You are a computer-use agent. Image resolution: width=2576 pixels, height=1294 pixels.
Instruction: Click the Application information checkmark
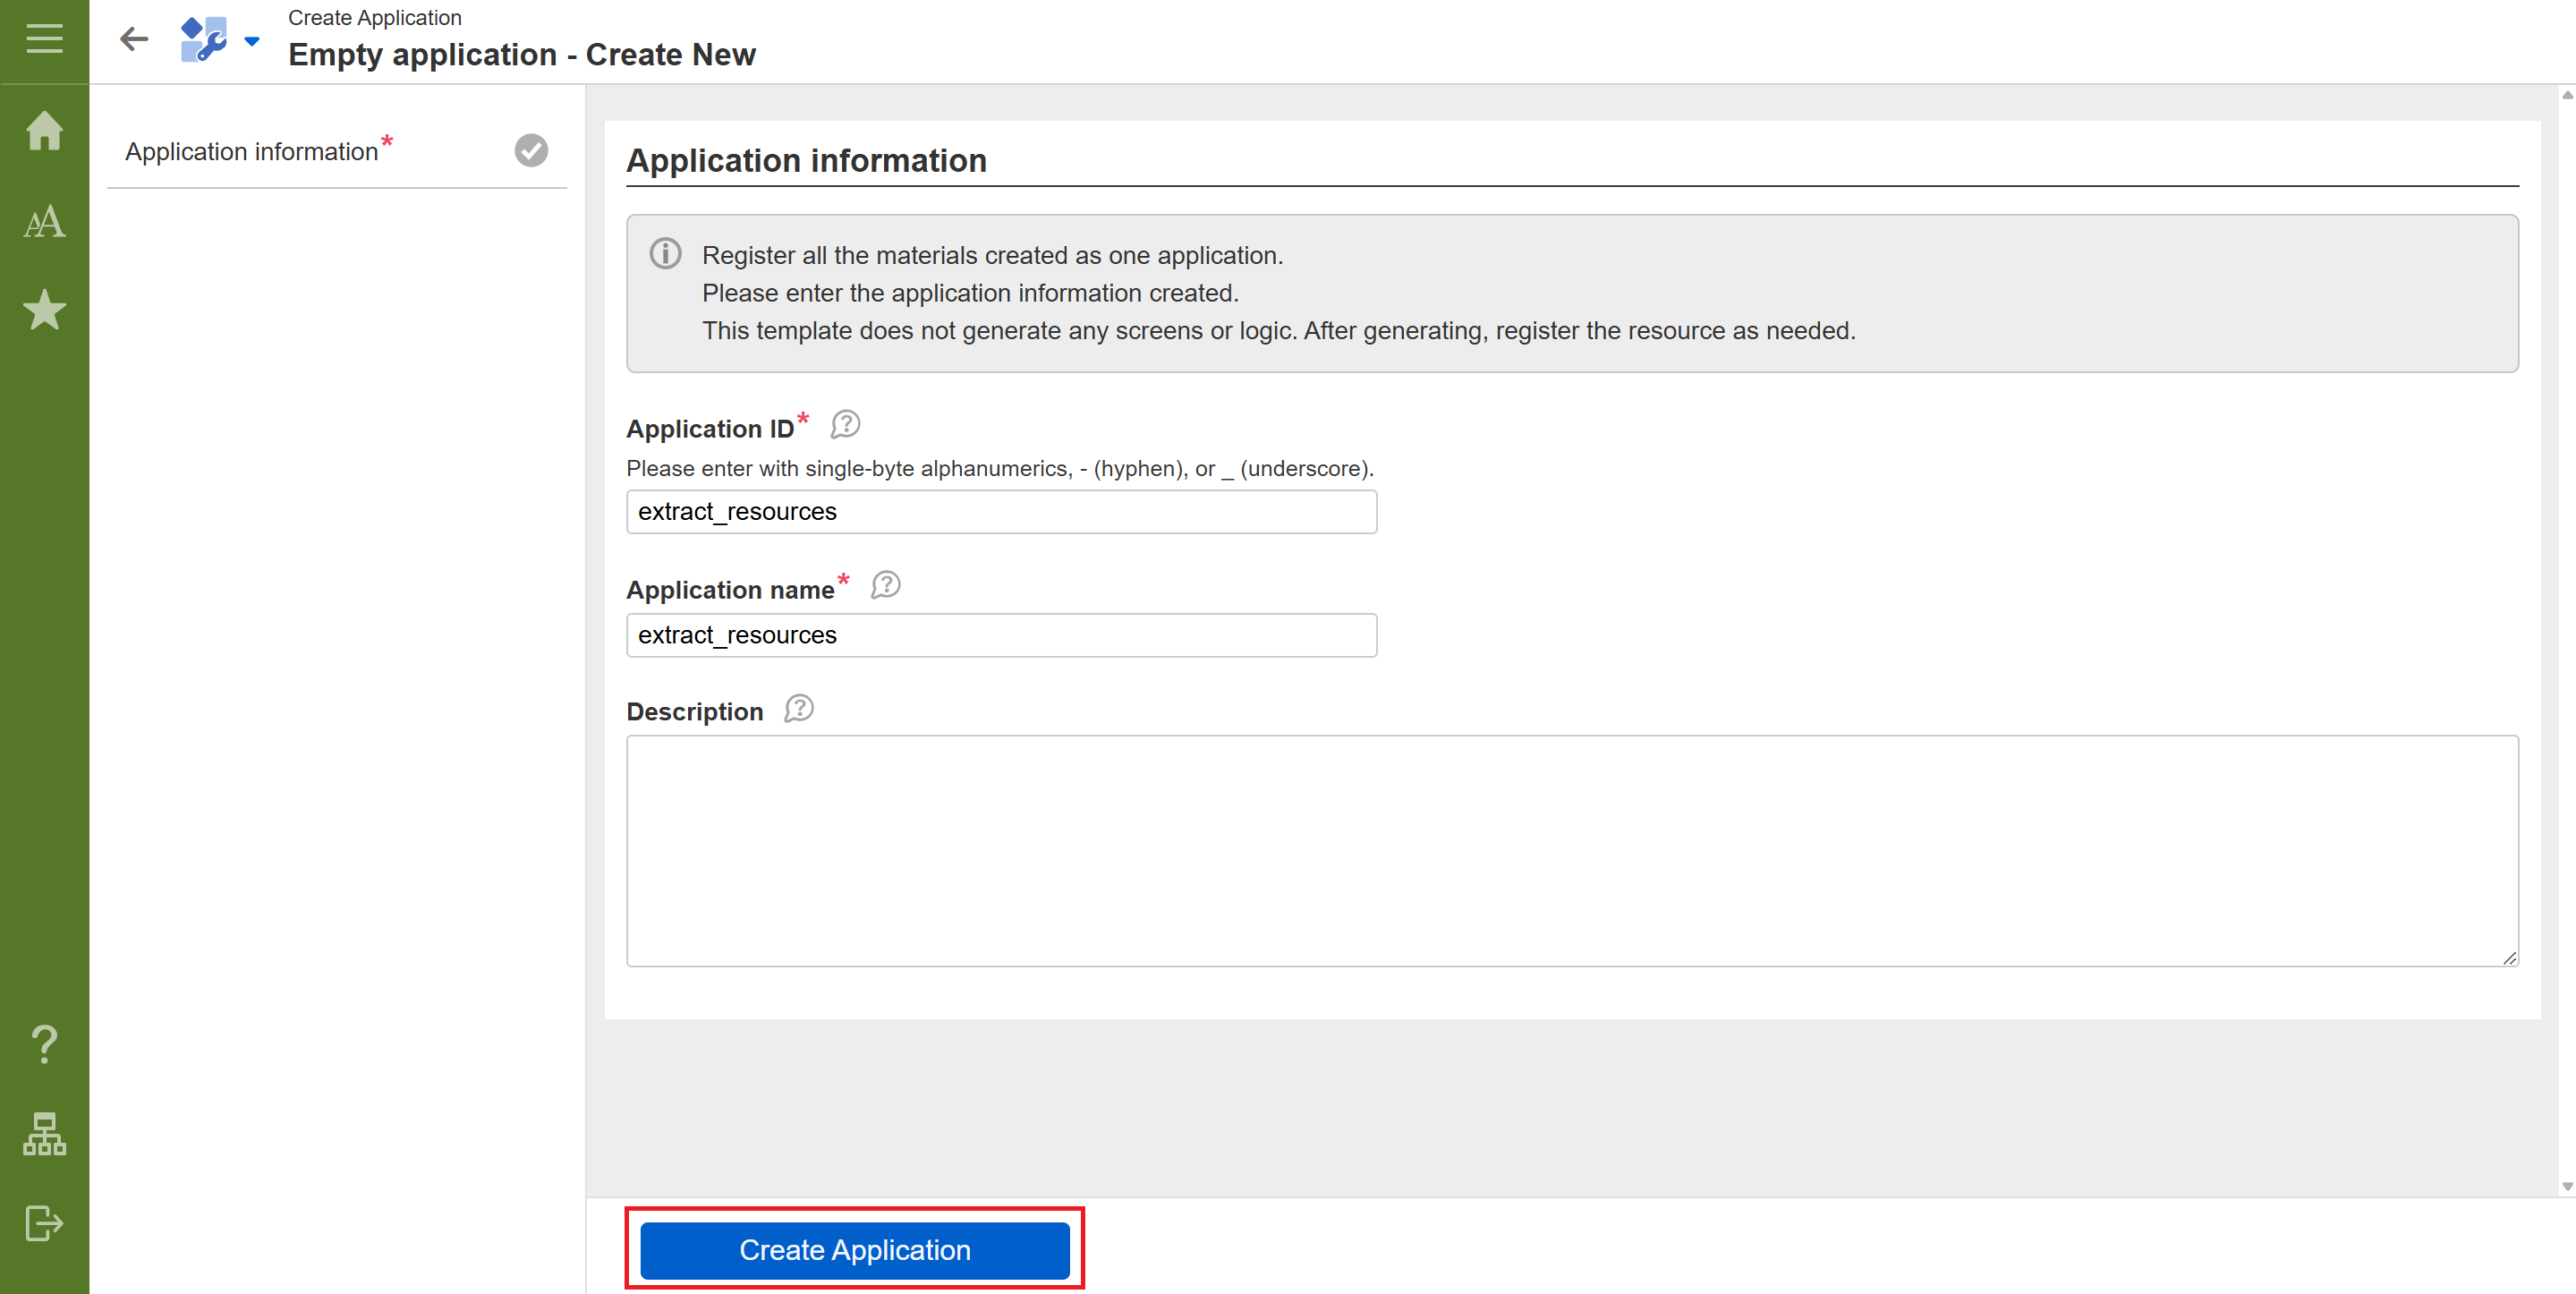click(531, 150)
